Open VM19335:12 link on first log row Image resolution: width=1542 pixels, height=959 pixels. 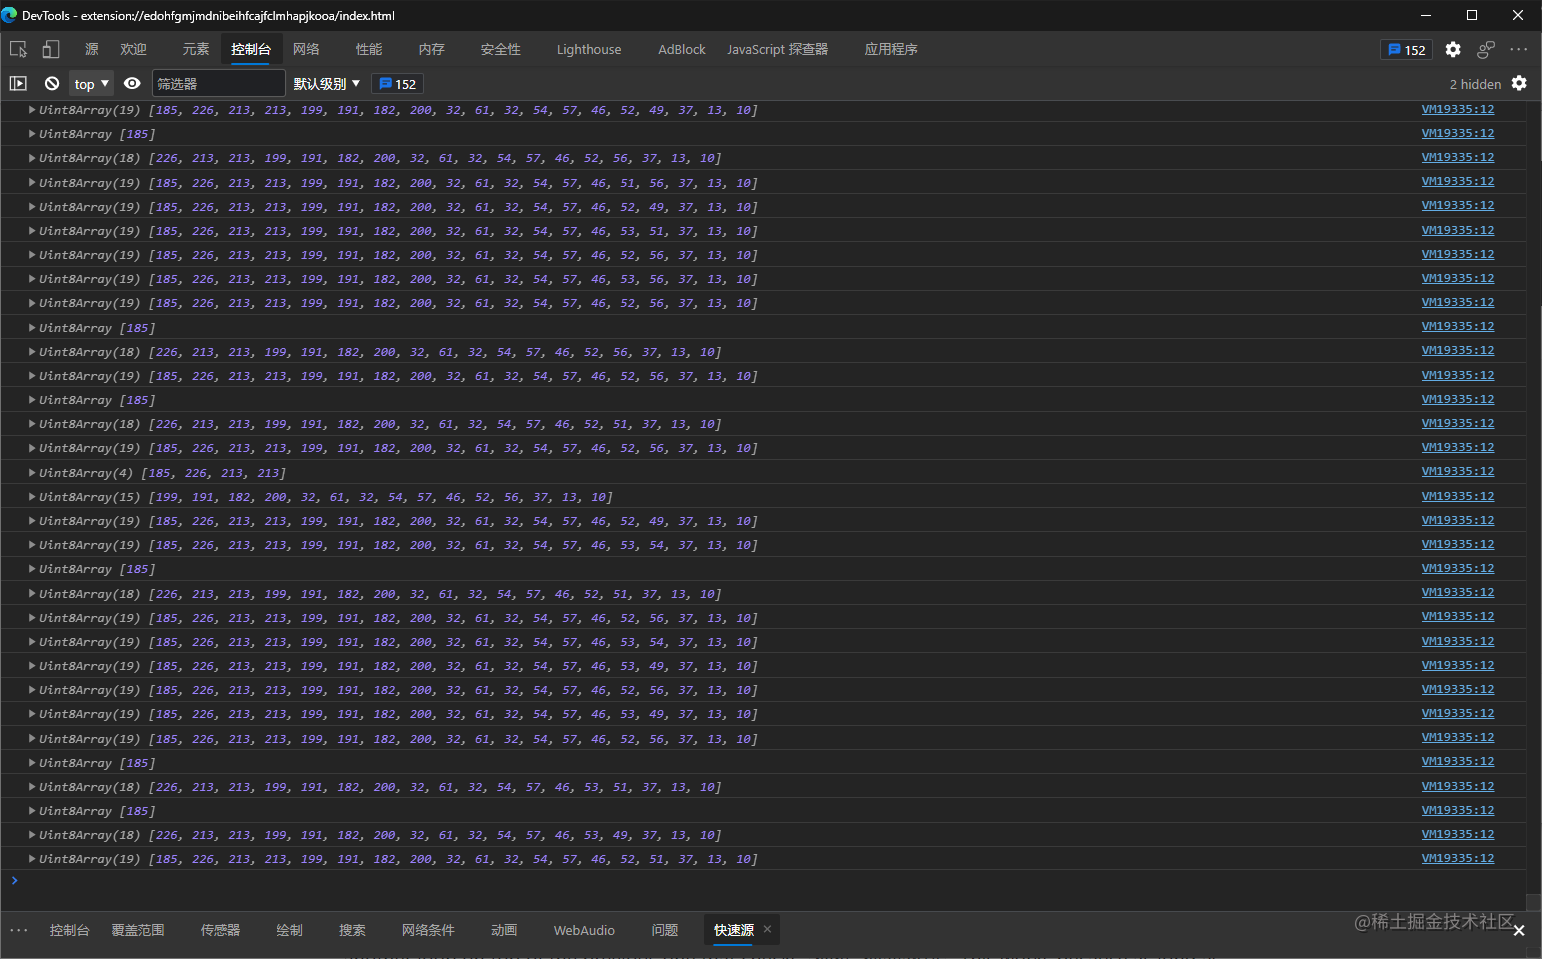pyautogui.click(x=1458, y=109)
